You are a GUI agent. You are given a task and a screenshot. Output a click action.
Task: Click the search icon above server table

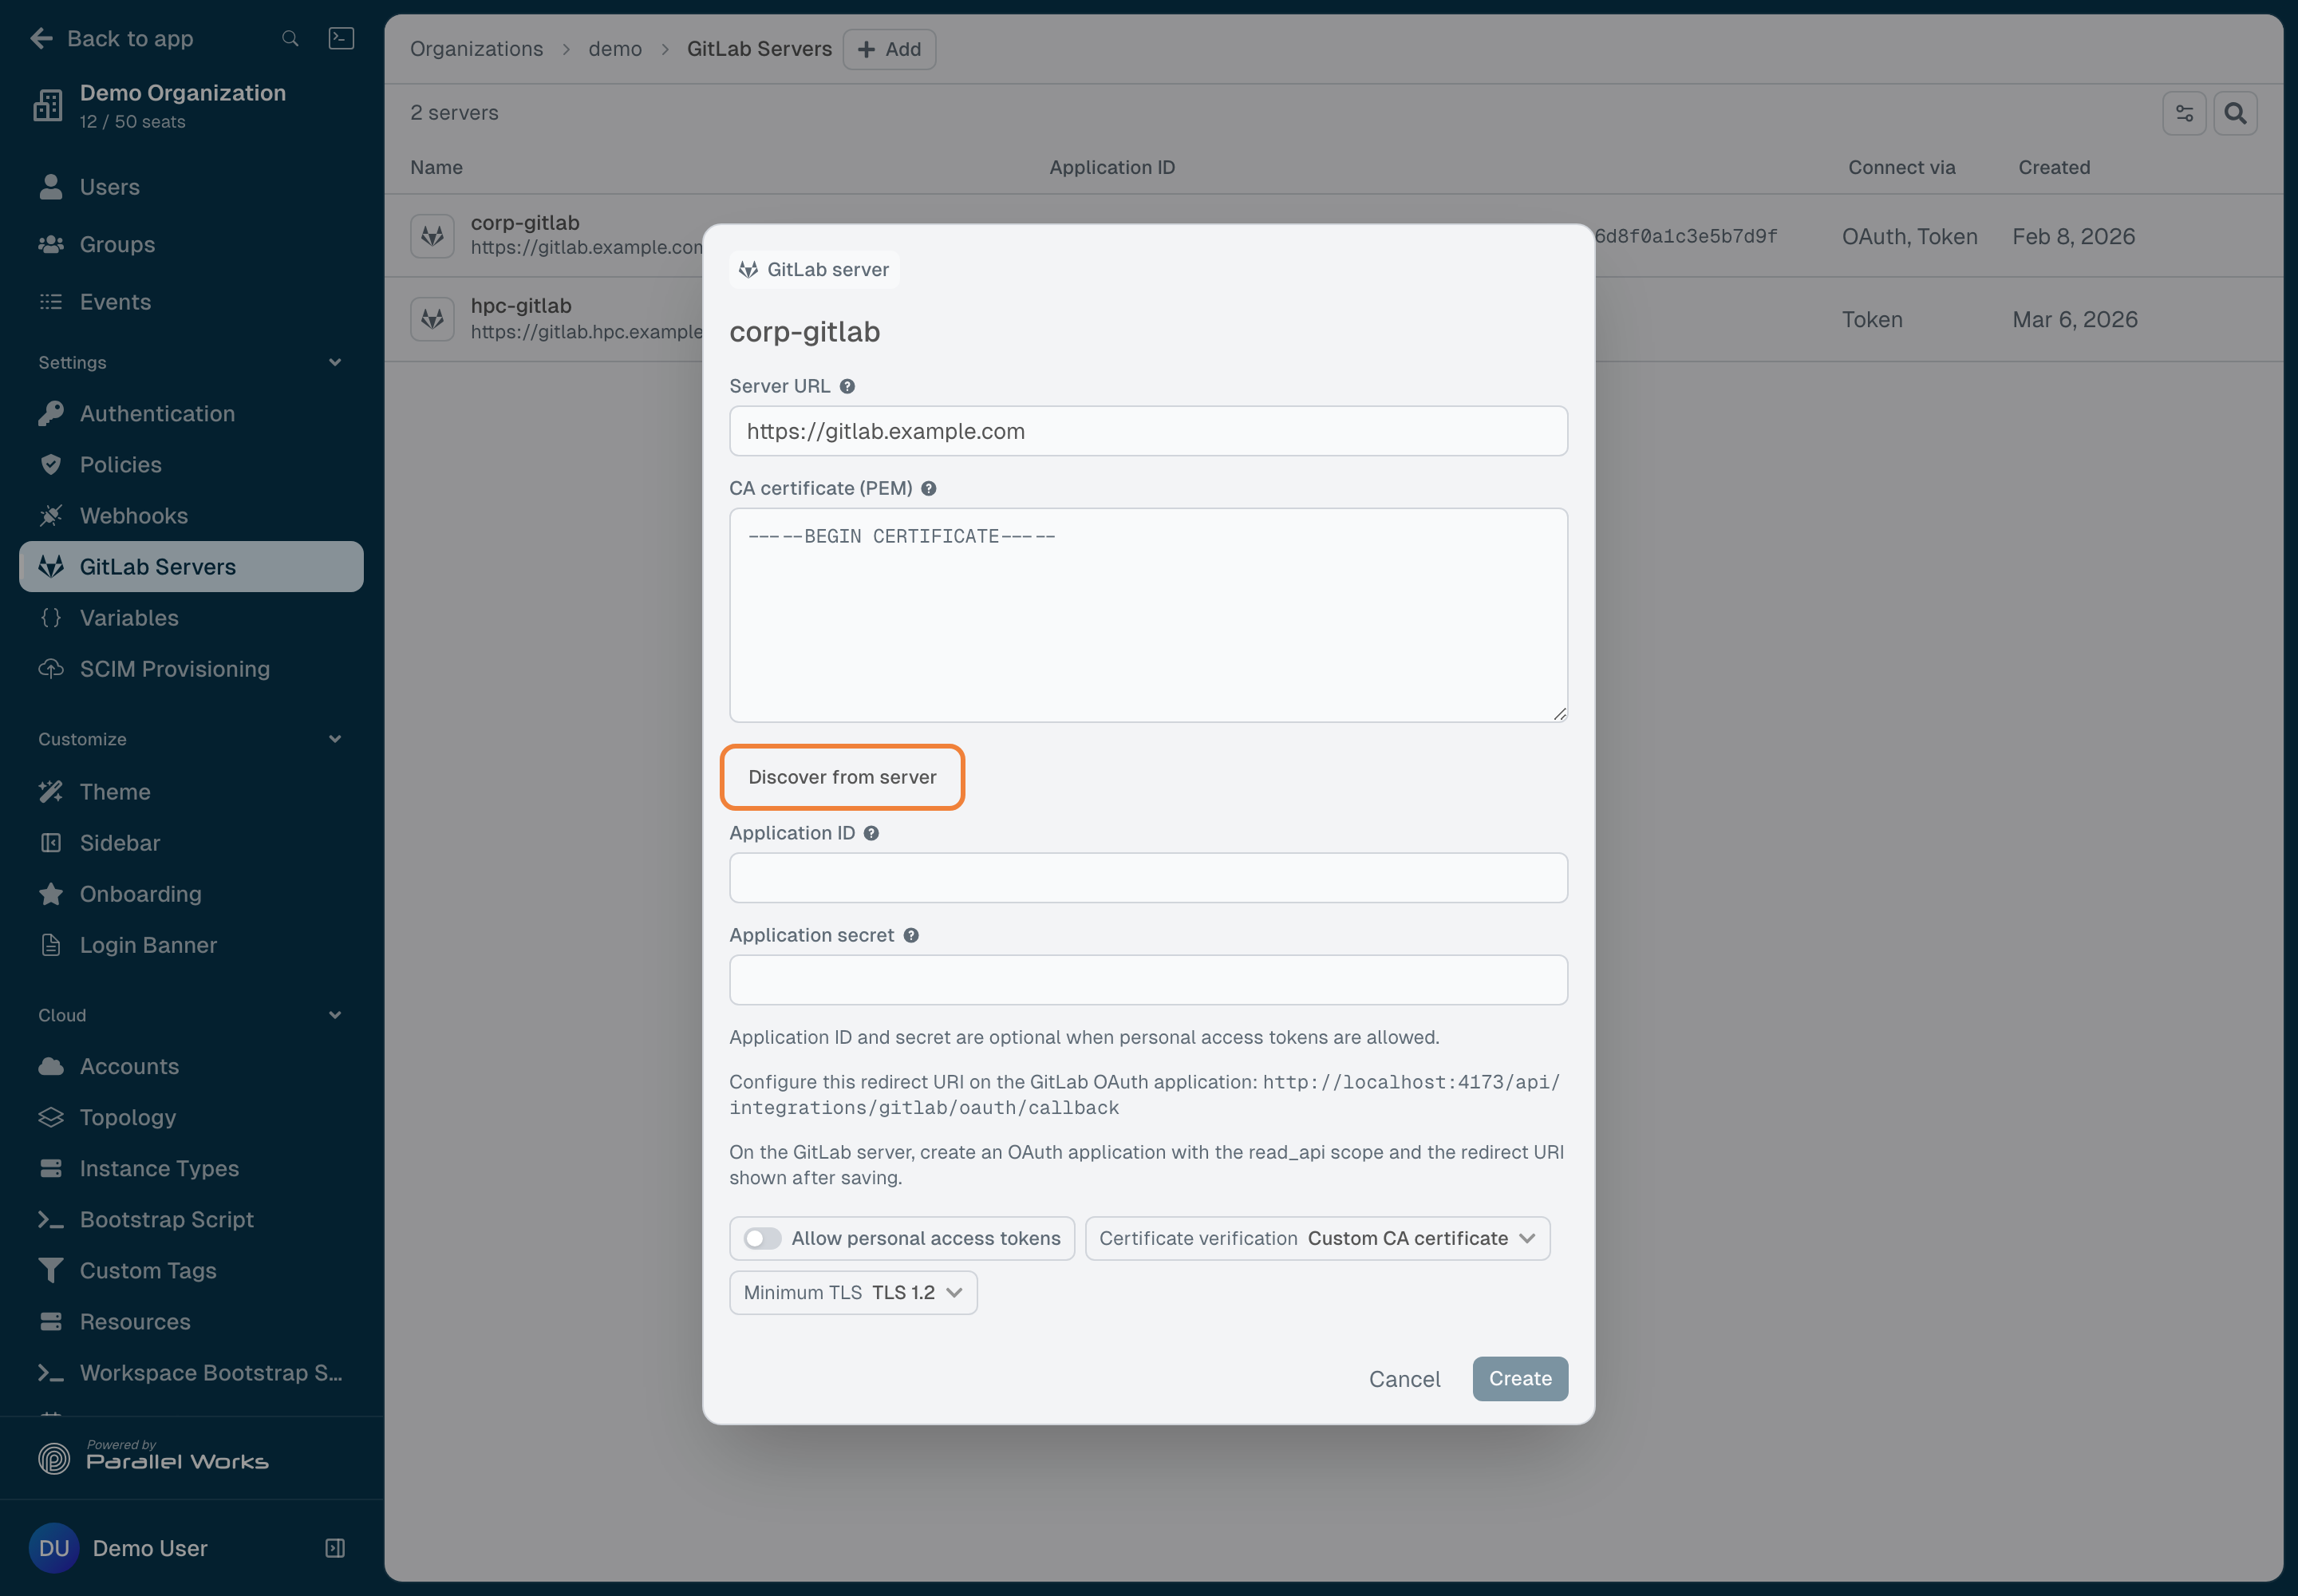click(2235, 113)
